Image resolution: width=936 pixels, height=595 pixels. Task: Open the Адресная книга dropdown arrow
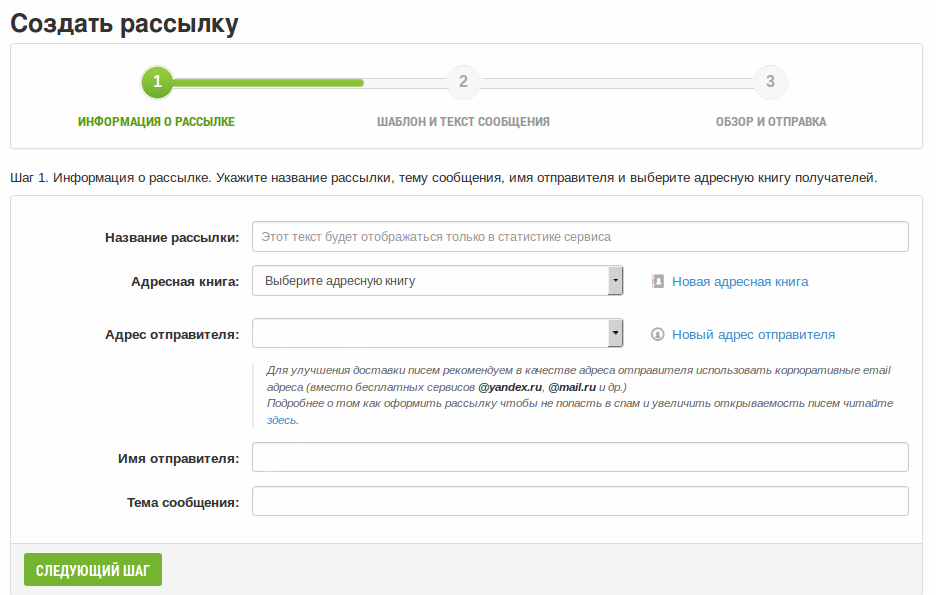click(615, 280)
